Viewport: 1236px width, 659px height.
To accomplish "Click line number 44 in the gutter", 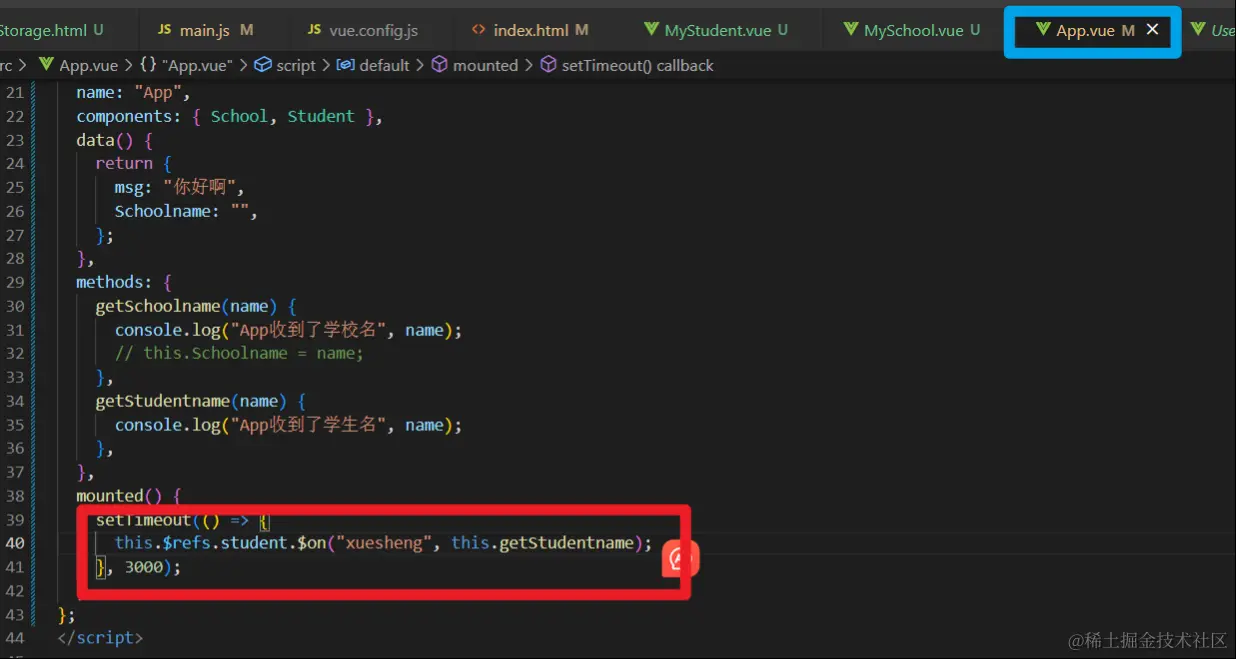I will tap(14, 637).
